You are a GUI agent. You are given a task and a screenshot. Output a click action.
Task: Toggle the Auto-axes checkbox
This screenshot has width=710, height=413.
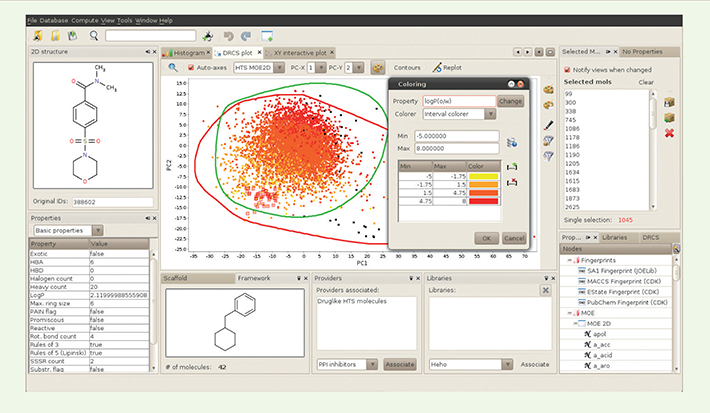tap(191, 67)
